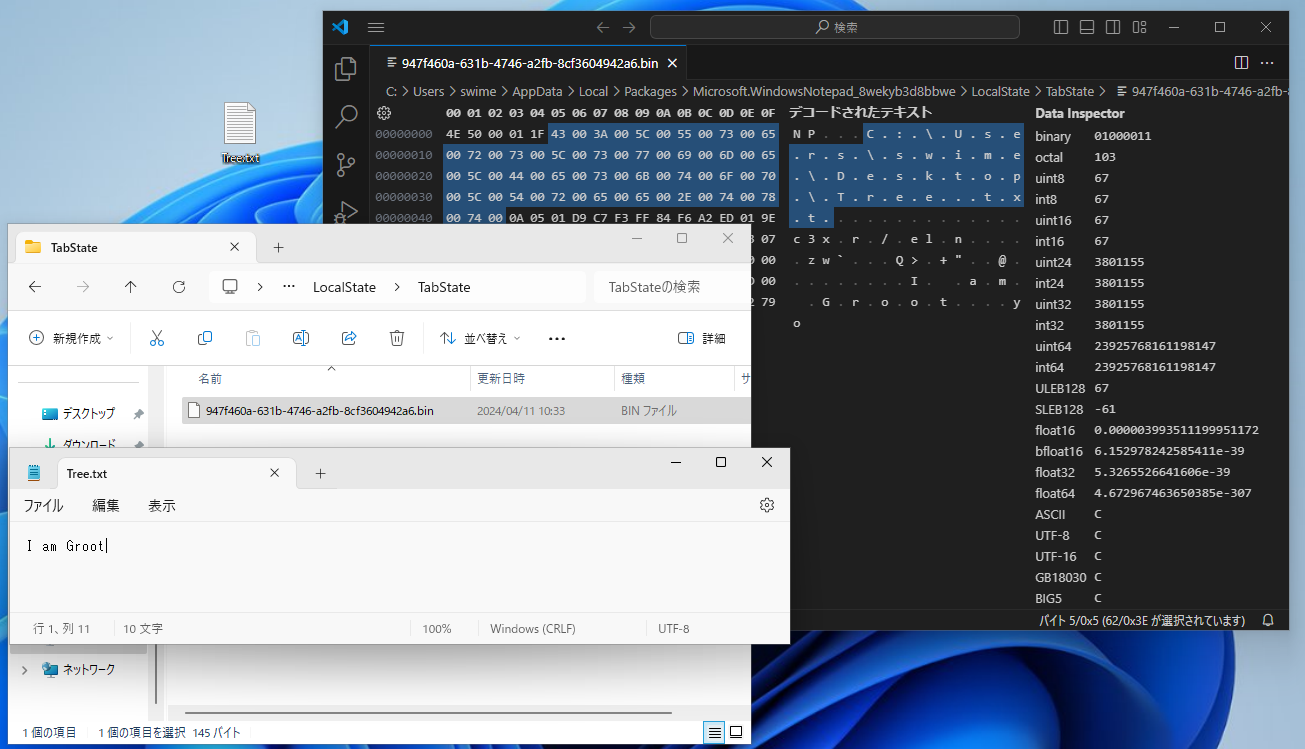Open VS Code Search view icon
Image resolution: width=1305 pixels, height=749 pixels.
point(346,117)
